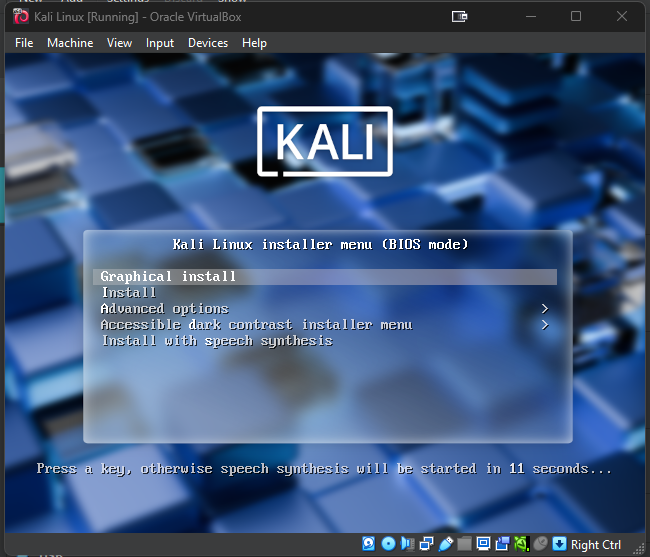
Task: Click the Right Ctrl host key label
Action: [596, 544]
